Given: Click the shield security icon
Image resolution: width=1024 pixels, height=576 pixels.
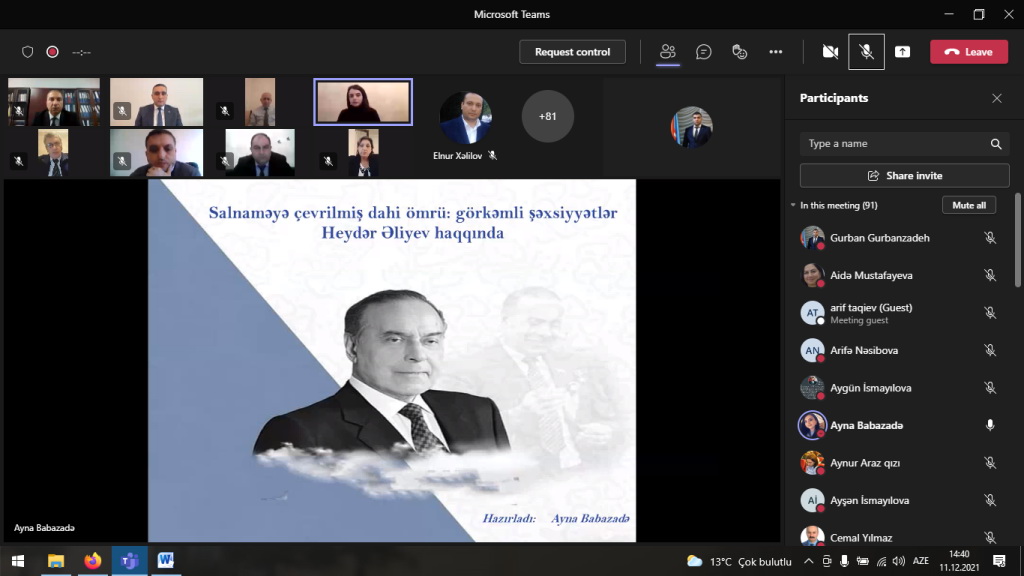Looking at the screenshot, I should [27, 52].
